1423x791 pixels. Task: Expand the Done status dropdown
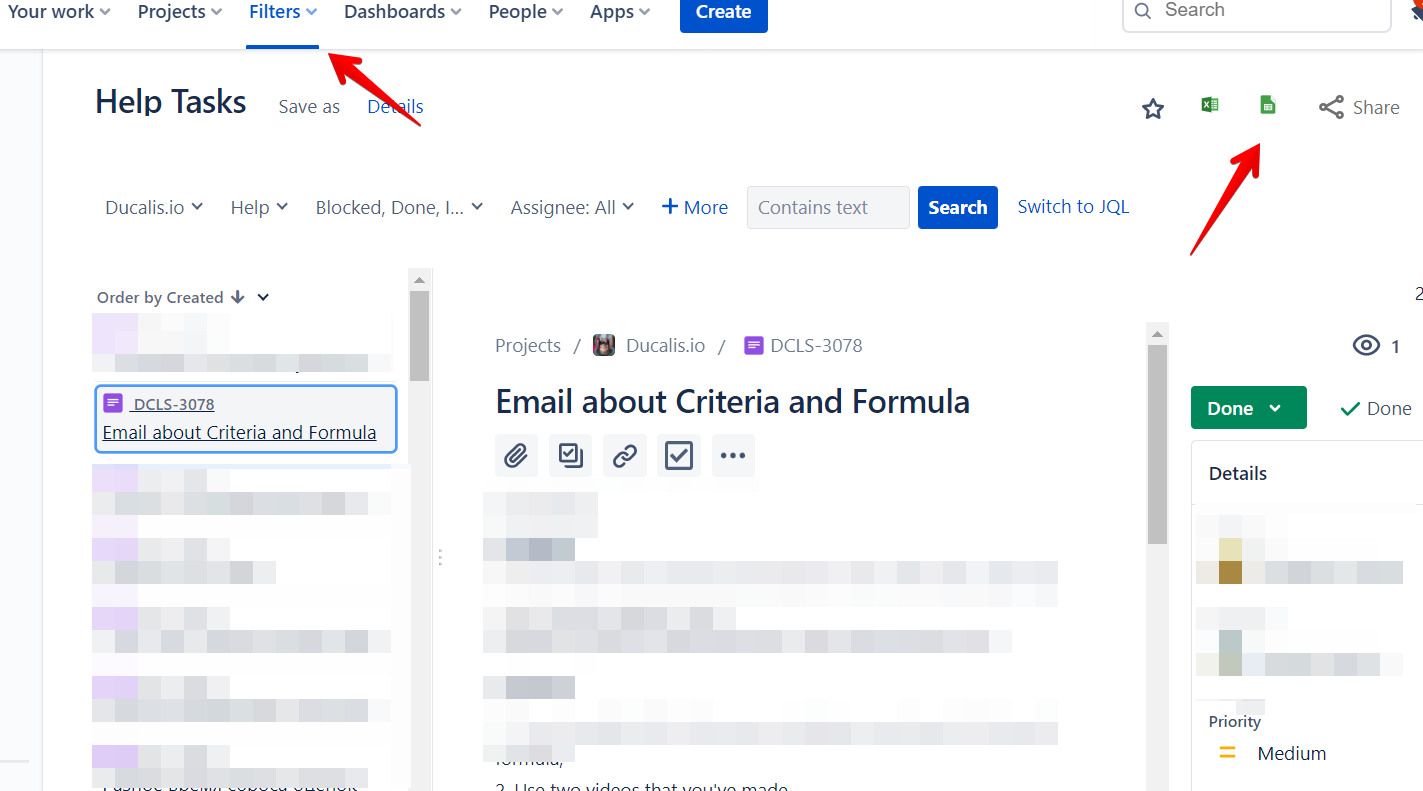click(x=1248, y=408)
